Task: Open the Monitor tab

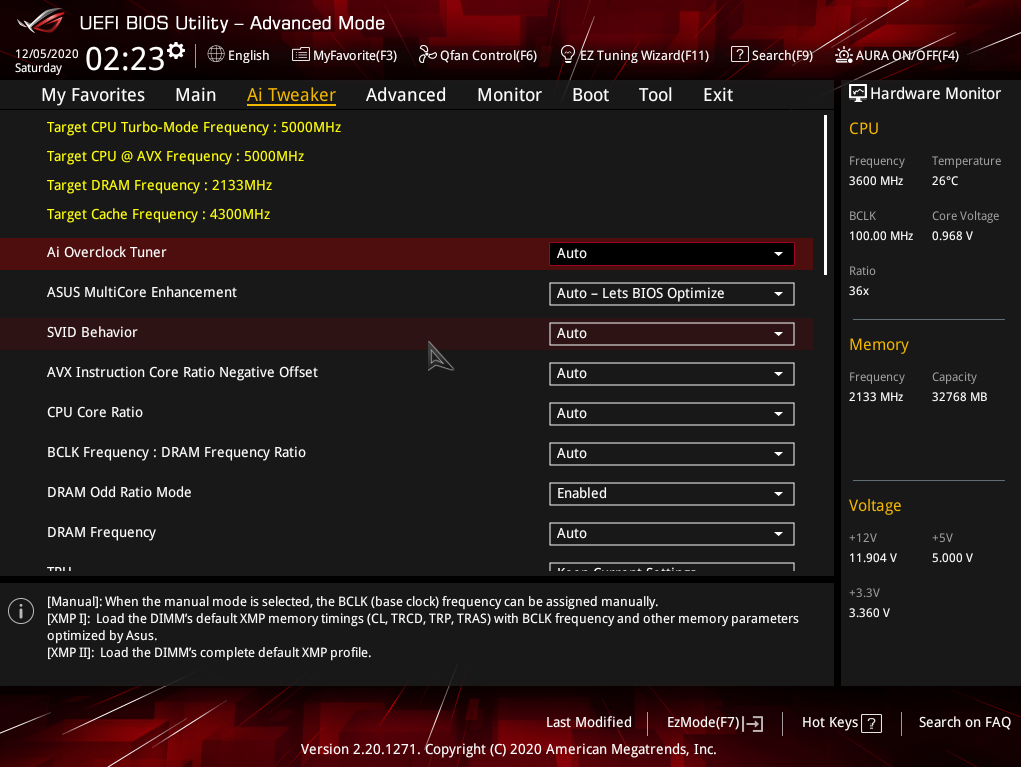Action: coord(509,95)
